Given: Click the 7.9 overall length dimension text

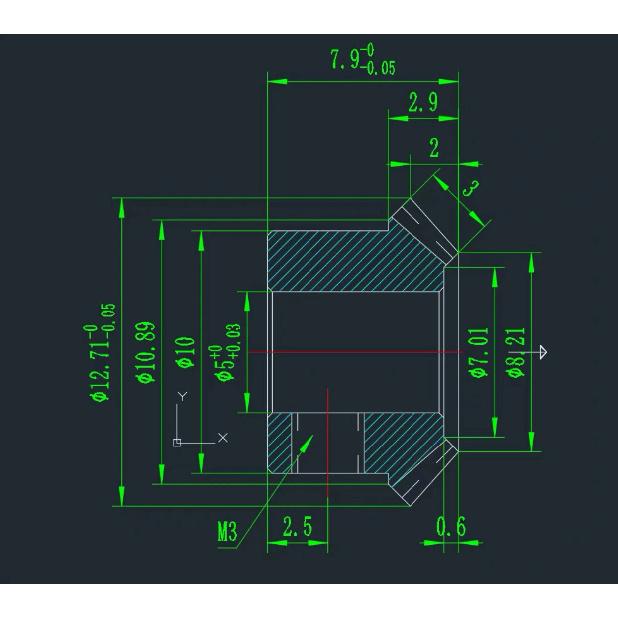Looking at the screenshot, I should (x=363, y=60).
